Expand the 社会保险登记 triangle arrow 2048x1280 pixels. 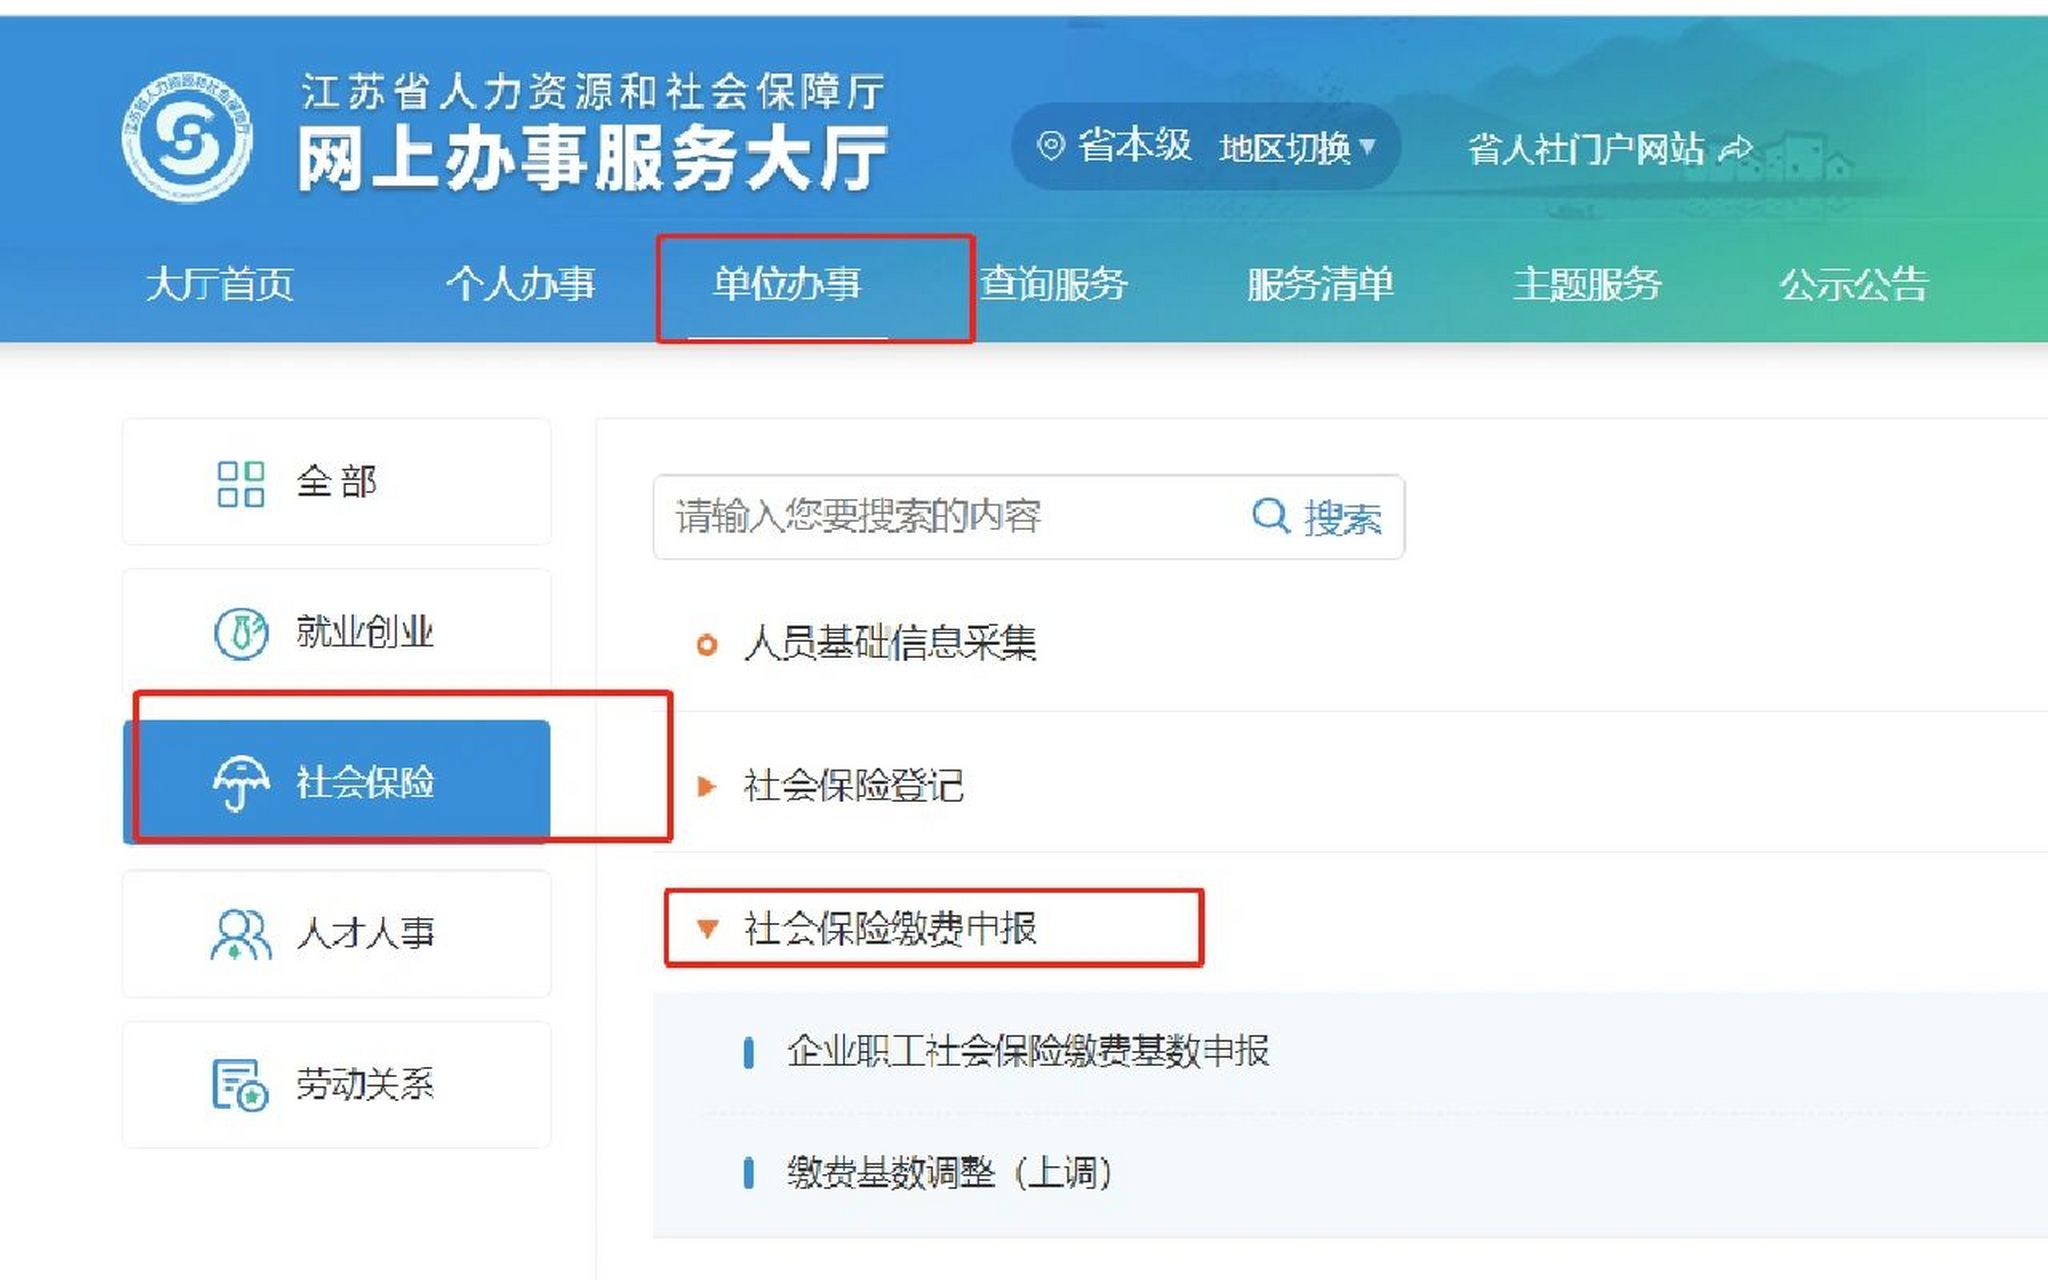tap(707, 786)
